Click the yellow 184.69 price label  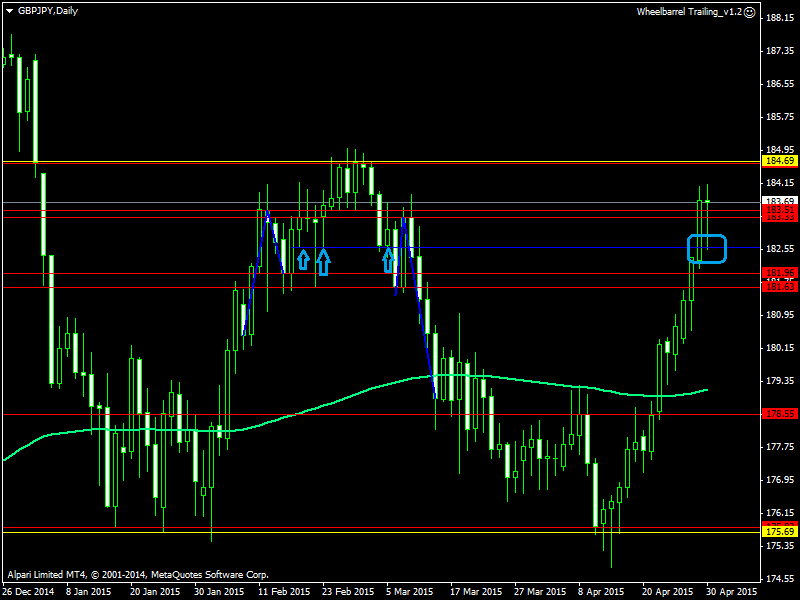(x=780, y=161)
